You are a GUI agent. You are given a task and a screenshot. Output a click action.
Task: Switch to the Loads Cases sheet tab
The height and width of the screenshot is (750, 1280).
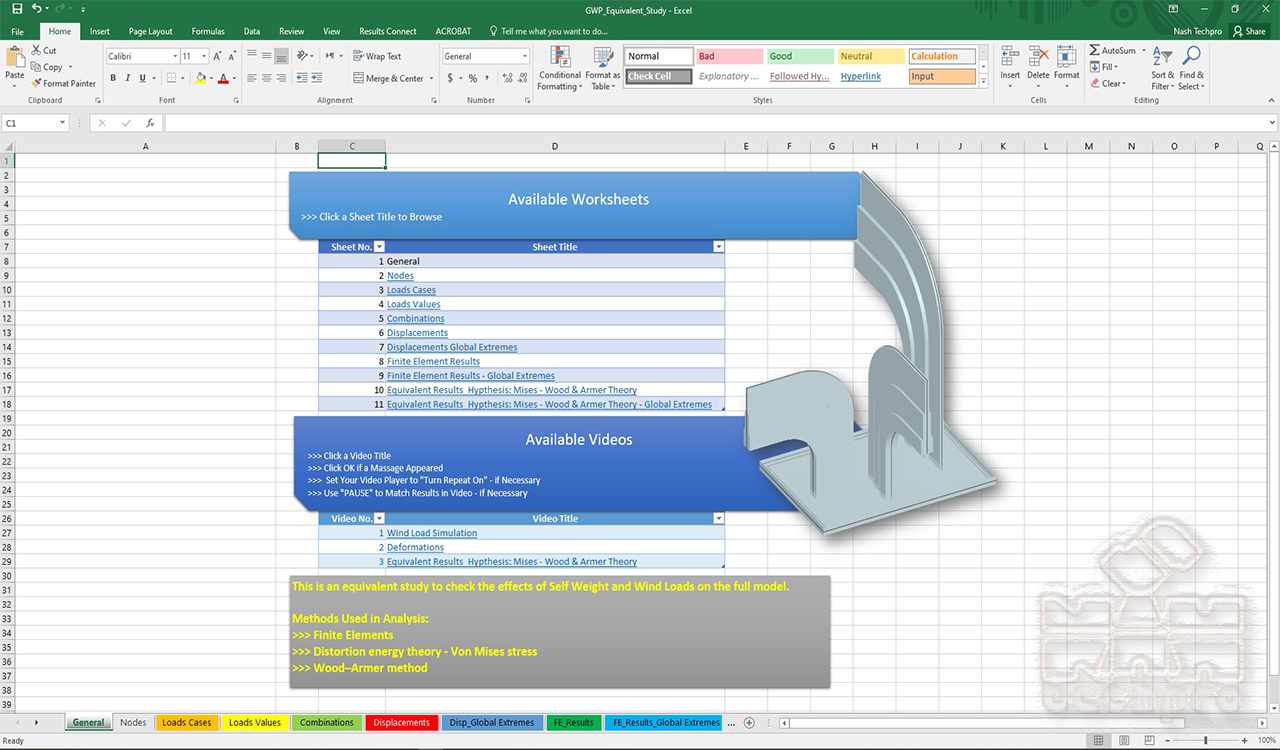187,723
